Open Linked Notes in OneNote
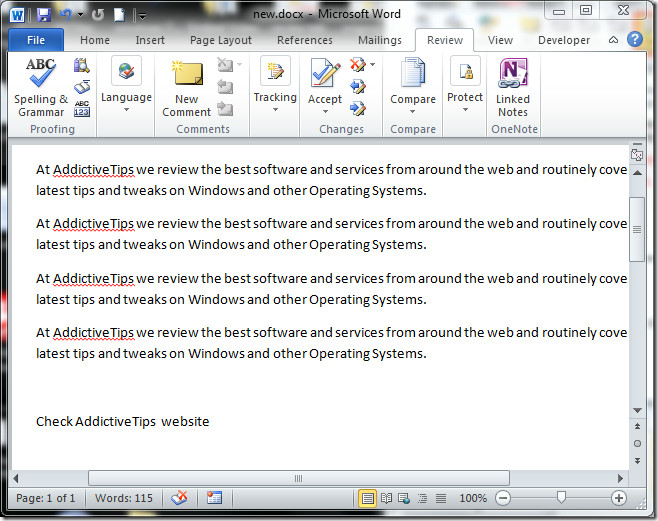Screen dimensions: 658x521 (x=513, y=88)
